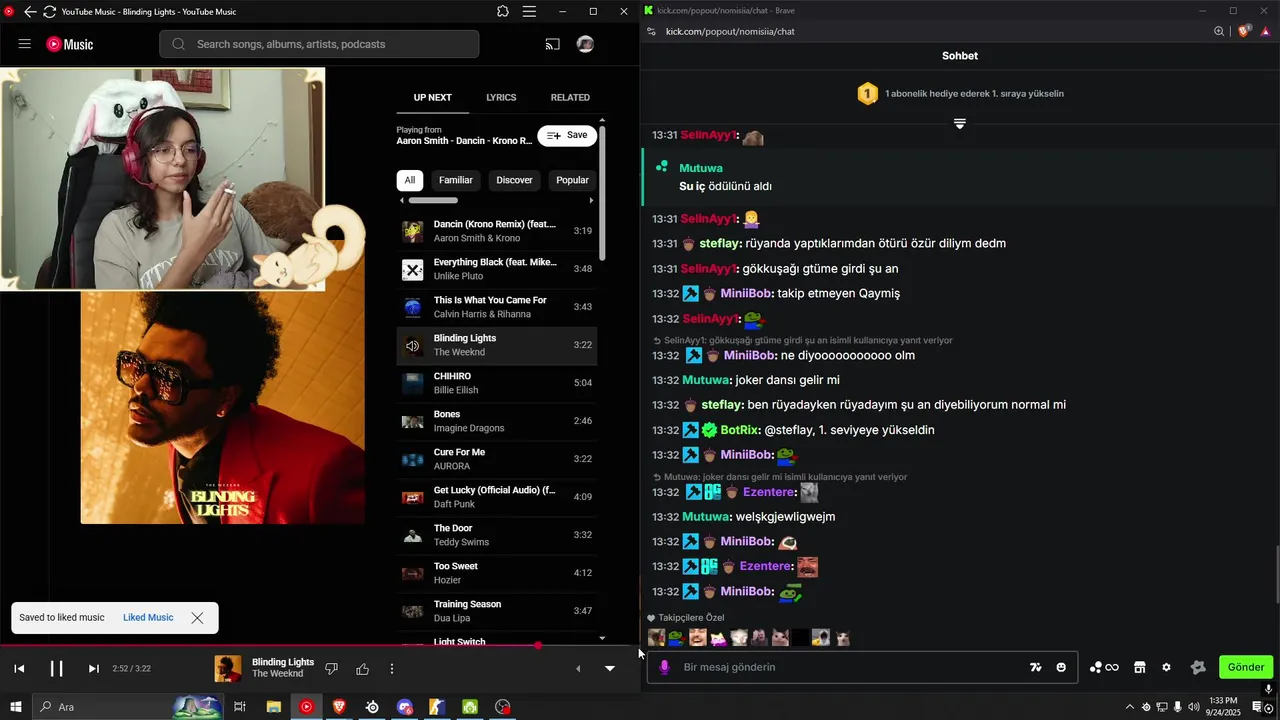
Task: Open the three-dot menu in the player bar
Action: point(392,668)
